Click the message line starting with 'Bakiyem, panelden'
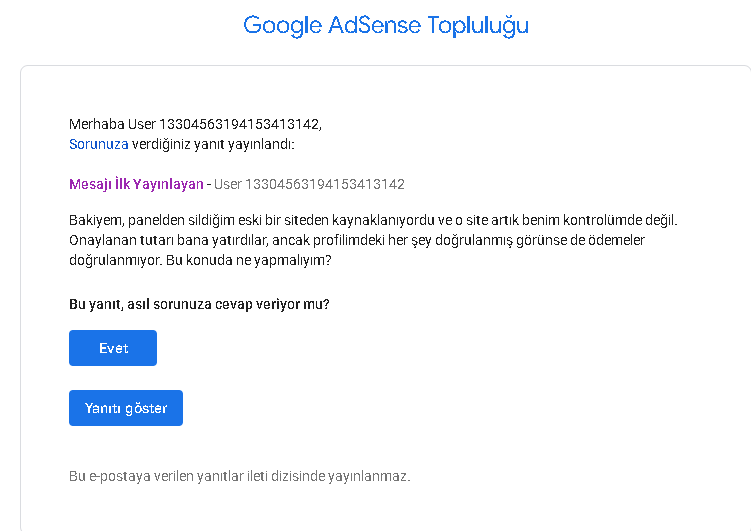 point(373,220)
